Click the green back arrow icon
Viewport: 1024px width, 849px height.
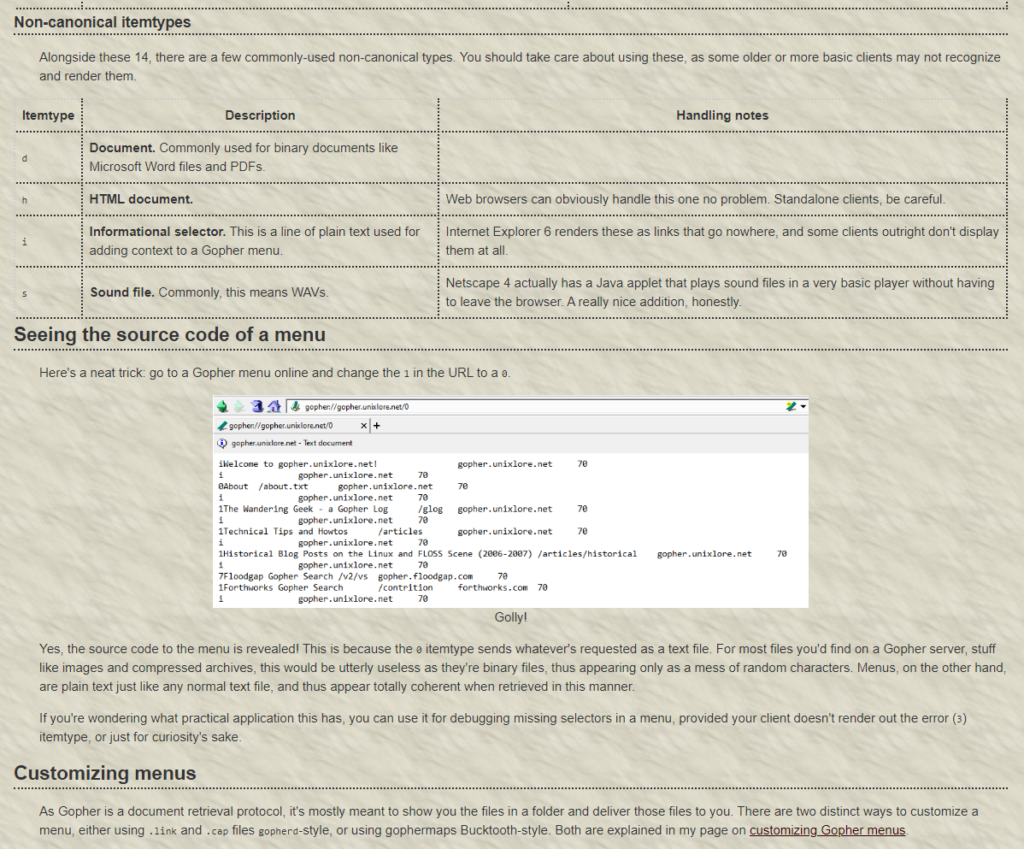pyautogui.click(x=222, y=407)
